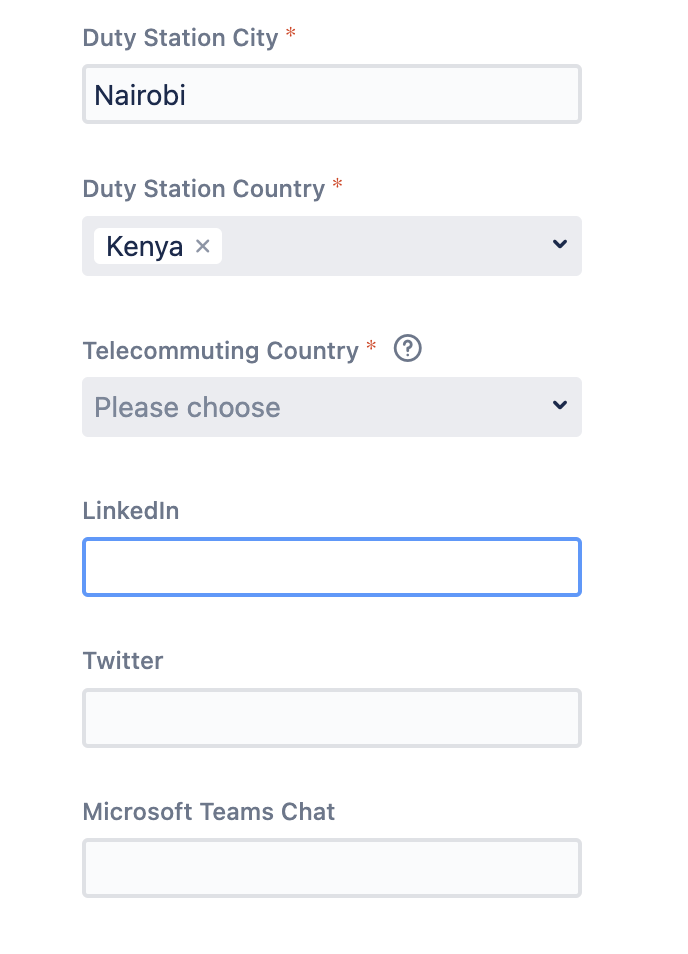Click the Duty Station Country label
Viewport: 688px width, 954px height.
coord(204,189)
